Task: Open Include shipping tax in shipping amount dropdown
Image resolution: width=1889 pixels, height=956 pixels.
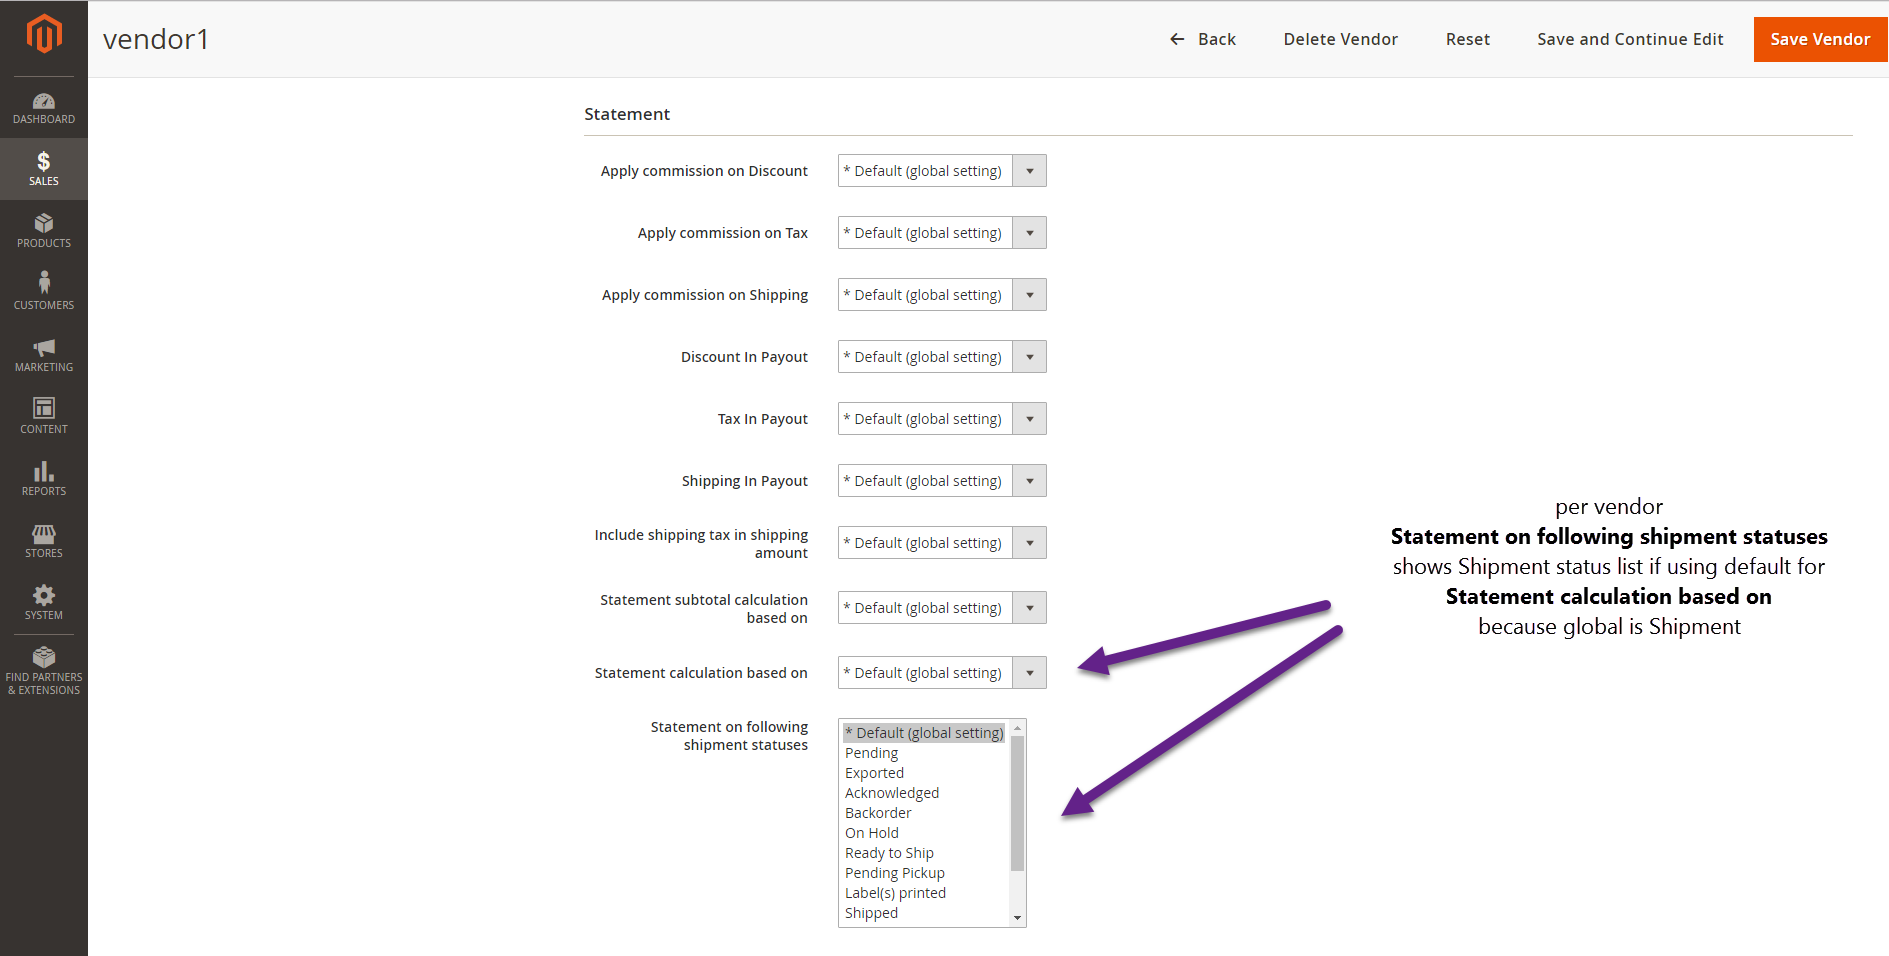Action: (942, 543)
